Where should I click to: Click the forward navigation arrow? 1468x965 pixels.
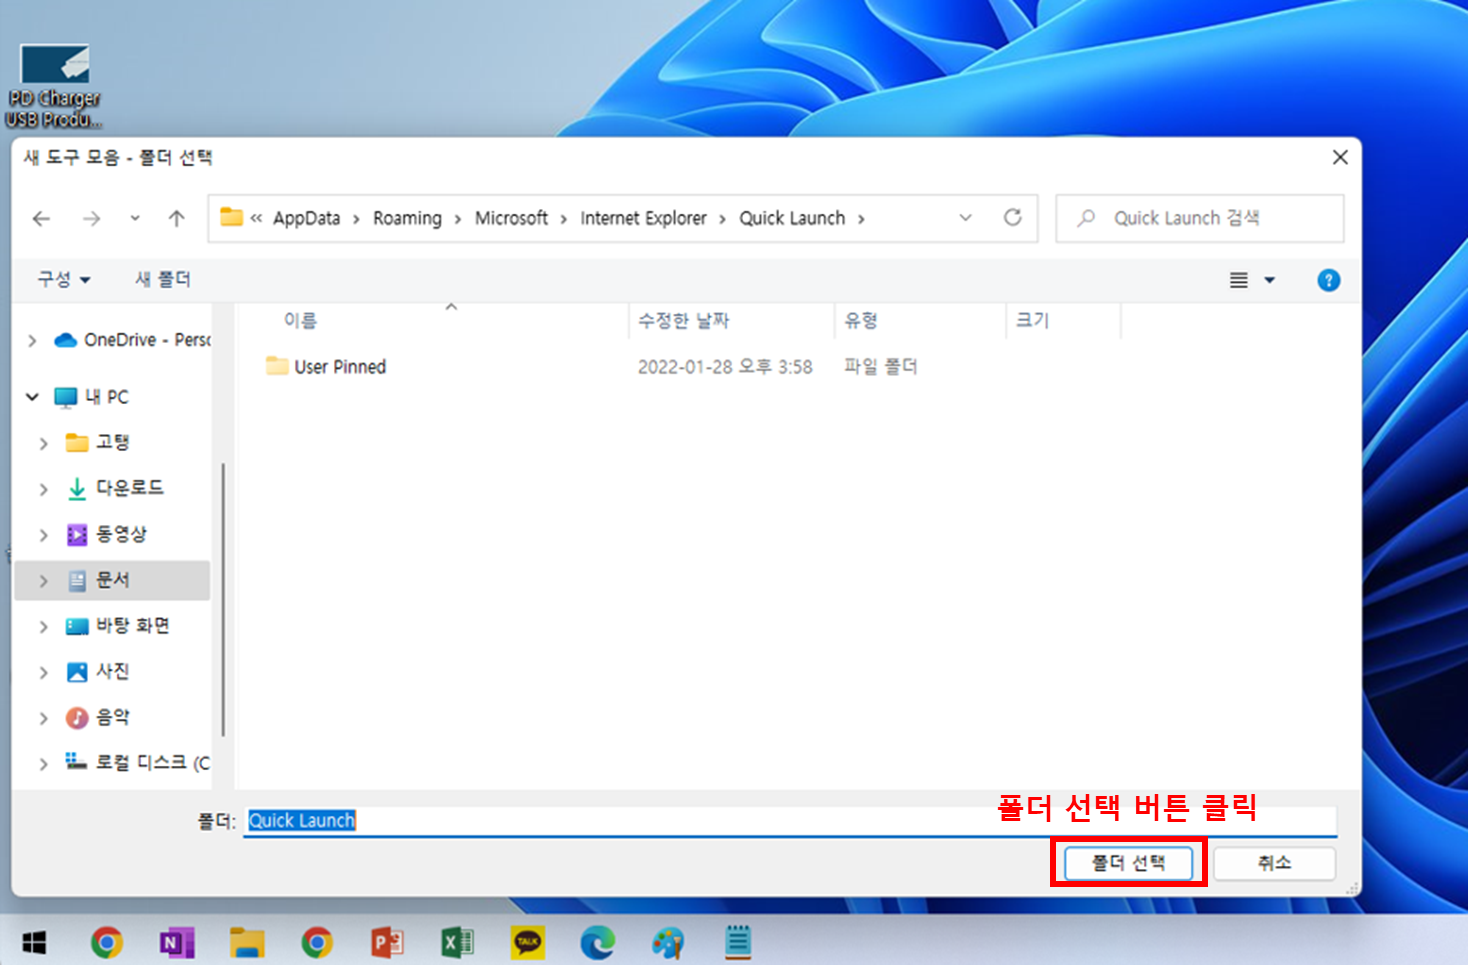(x=91, y=218)
